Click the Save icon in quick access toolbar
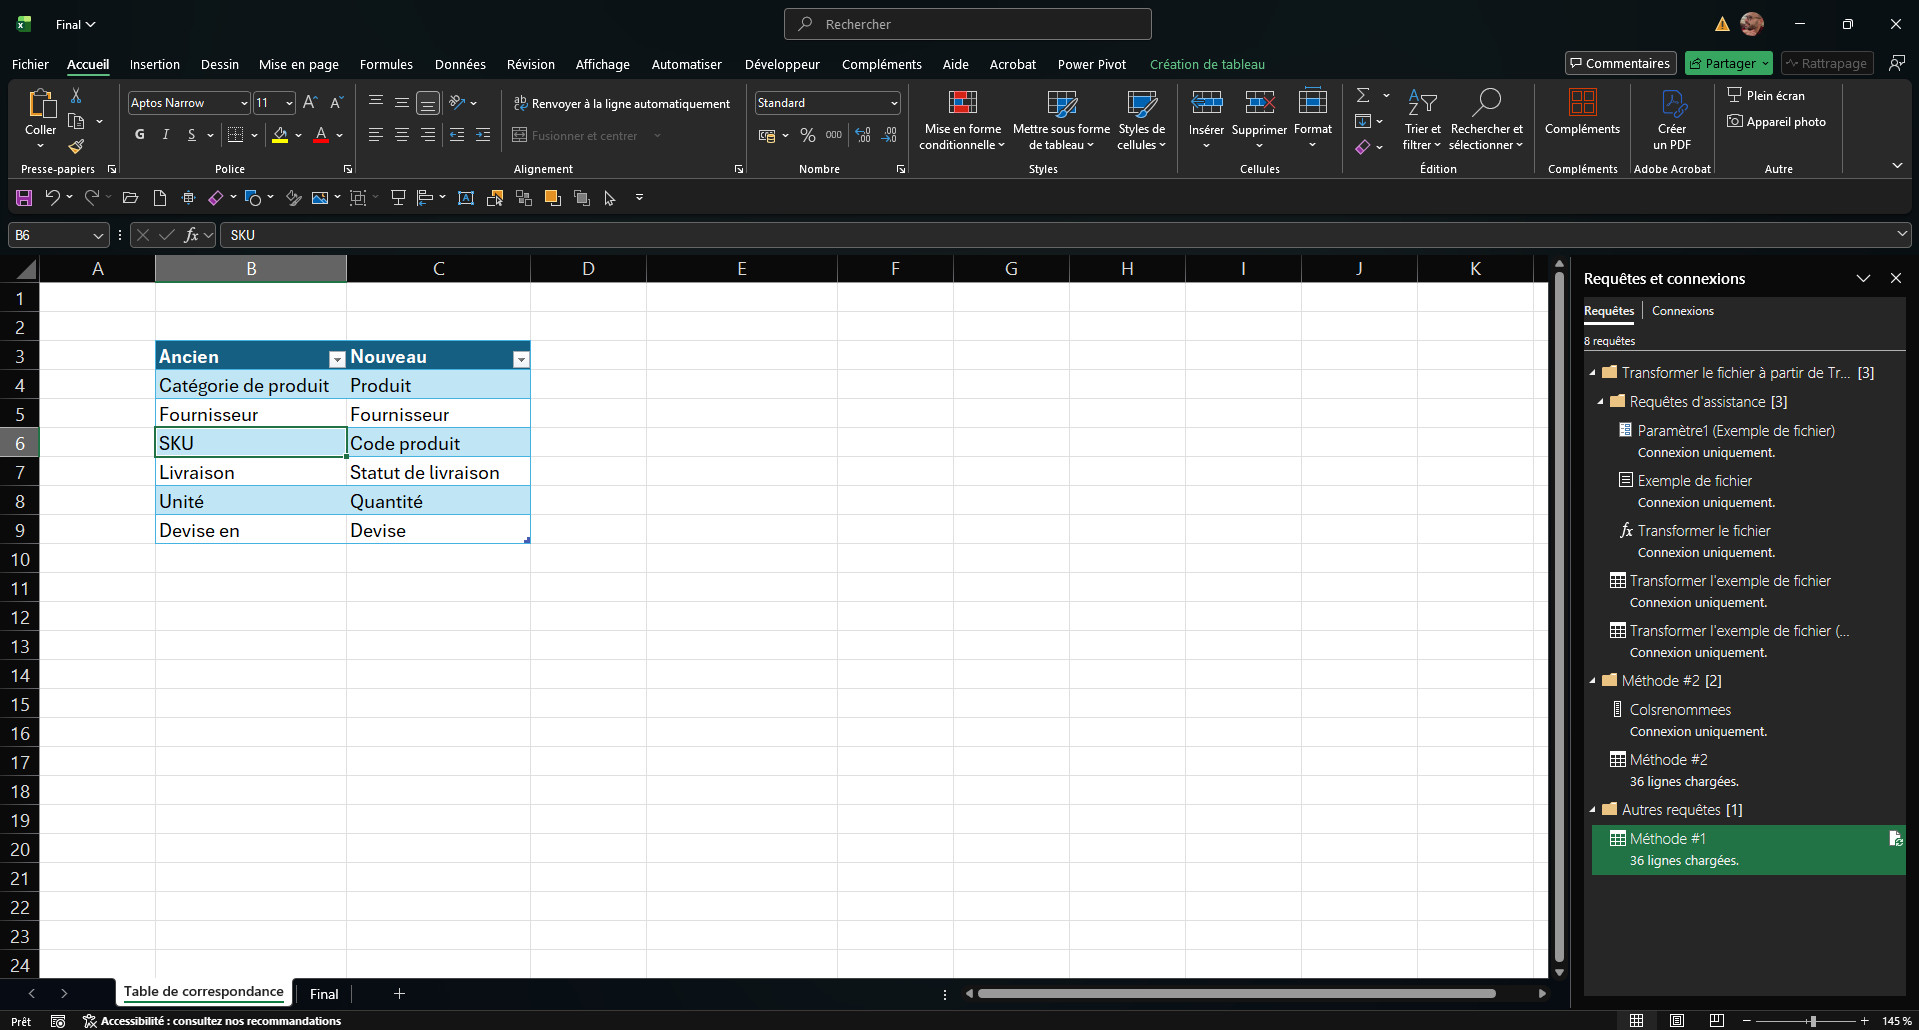The height and width of the screenshot is (1030, 1919). [24, 198]
